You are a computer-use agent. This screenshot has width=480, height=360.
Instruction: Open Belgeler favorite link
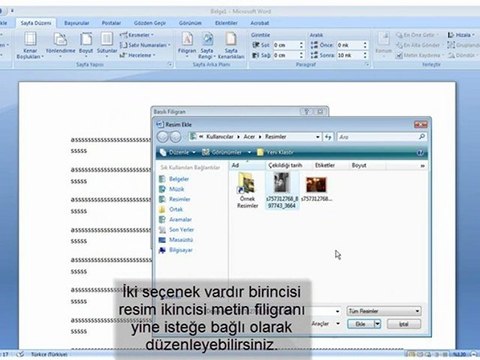pyautogui.click(x=174, y=179)
